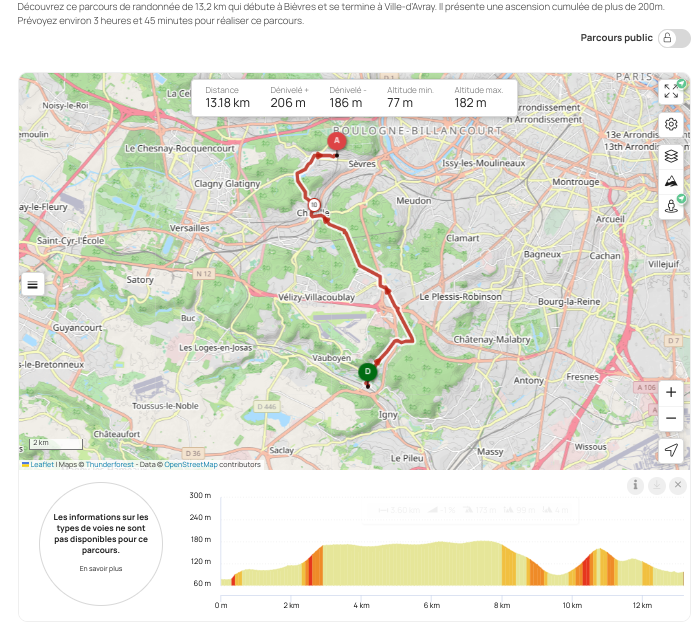Click Saclay label on the map
The height and width of the screenshot is (624, 693).
(x=282, y=450)
